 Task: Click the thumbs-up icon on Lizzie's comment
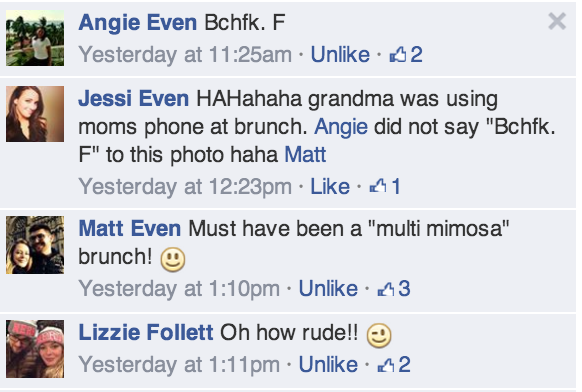(386, 364)
